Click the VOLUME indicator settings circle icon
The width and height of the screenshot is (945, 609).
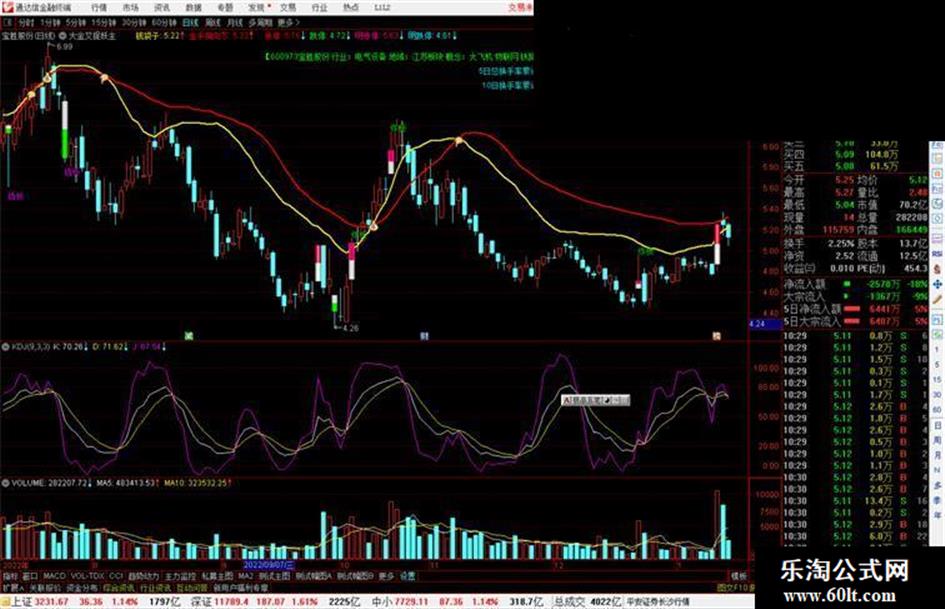click(5, 483)
